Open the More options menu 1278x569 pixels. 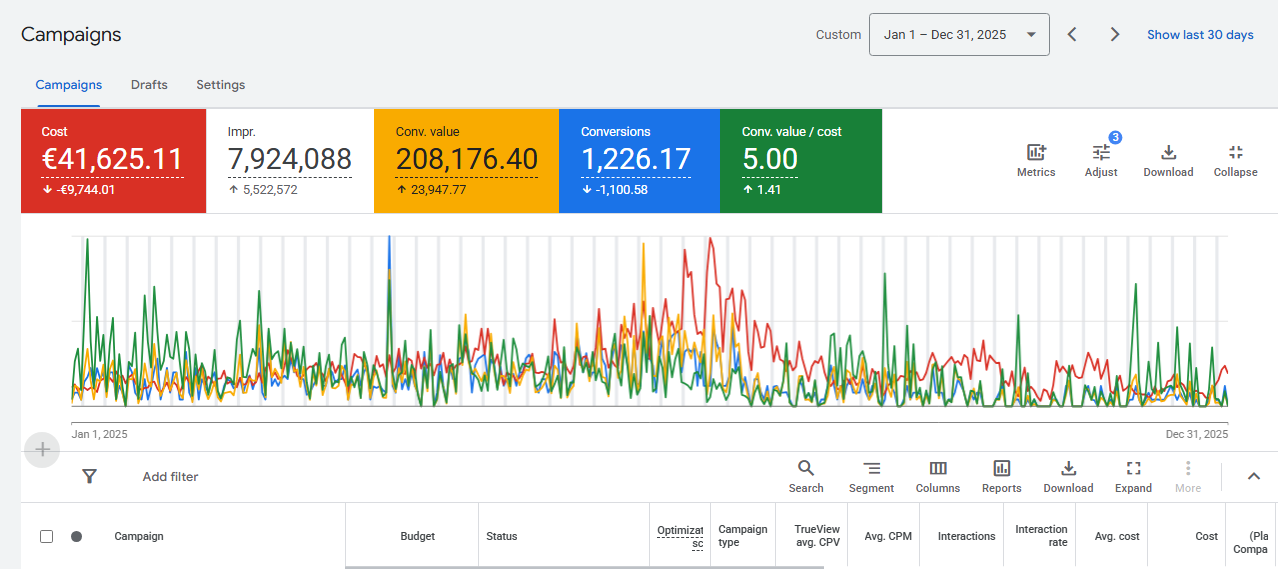pos(1188,477)
